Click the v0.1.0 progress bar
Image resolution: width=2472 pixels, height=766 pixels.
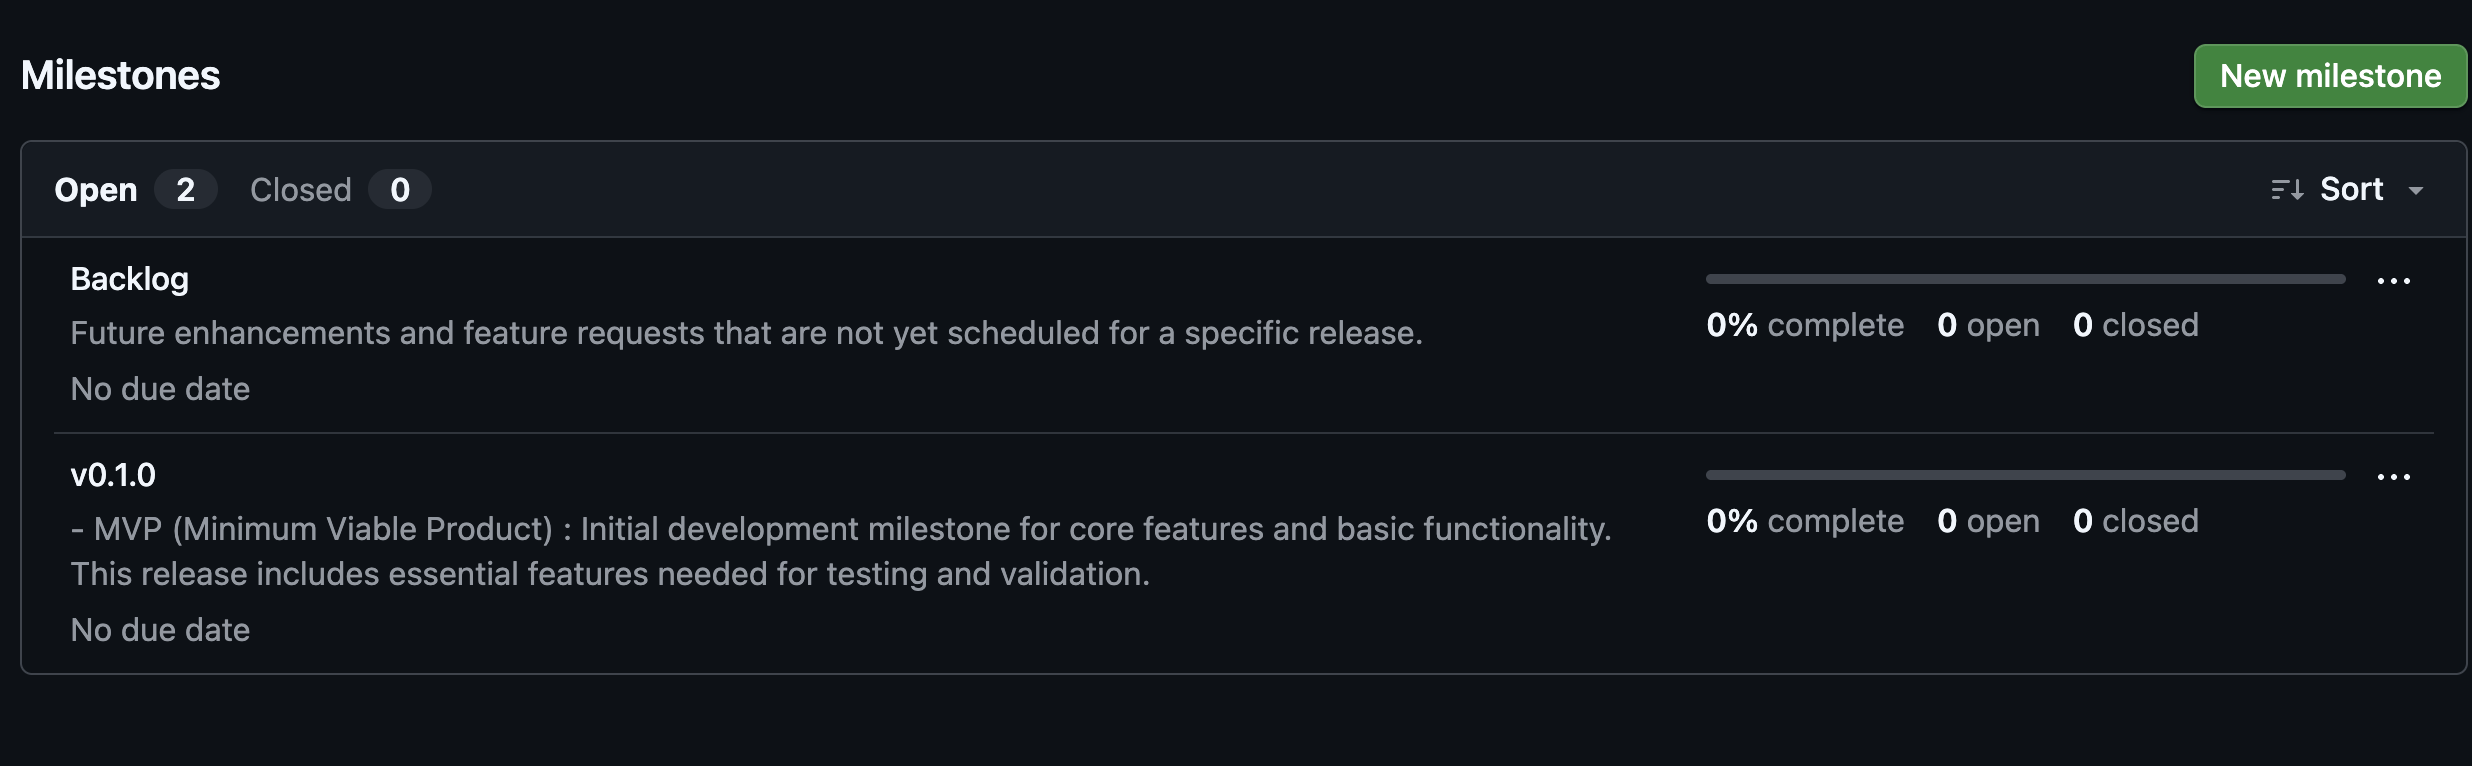(x=2025, y=475)
